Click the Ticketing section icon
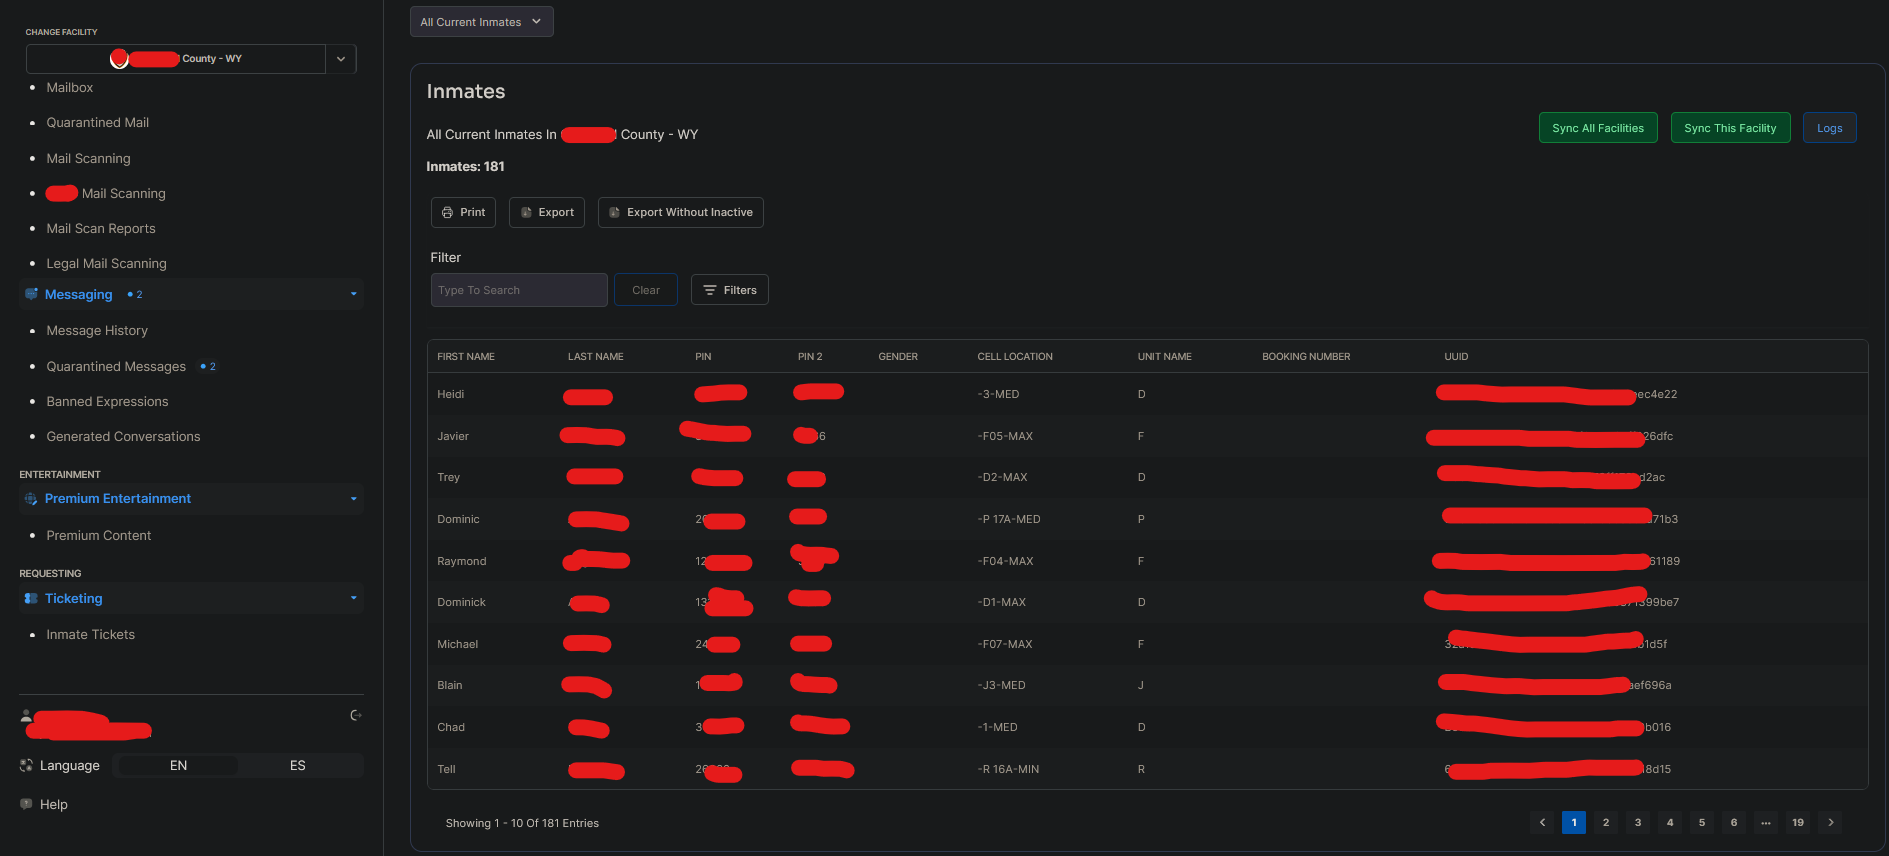Screen dimensions: 1889x856 31,598
